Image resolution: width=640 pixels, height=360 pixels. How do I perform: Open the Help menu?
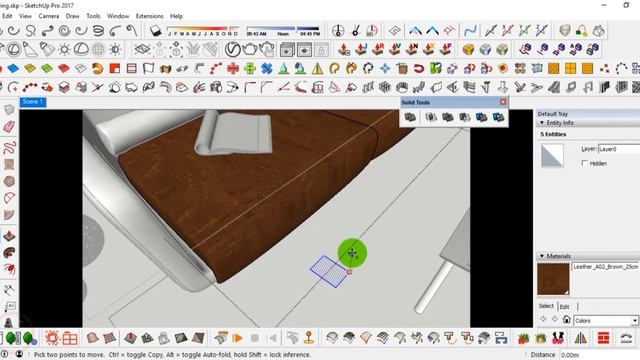coord(176,16)
